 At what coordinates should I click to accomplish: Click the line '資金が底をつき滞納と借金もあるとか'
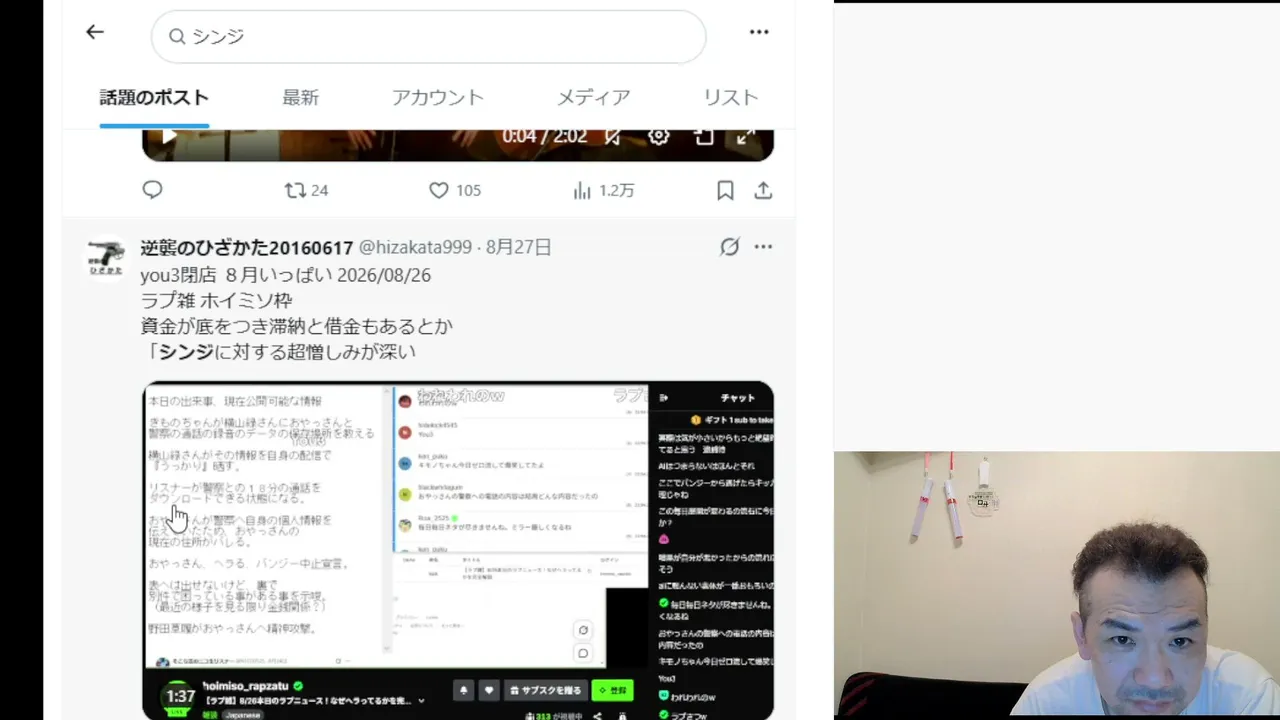point(297,326)
